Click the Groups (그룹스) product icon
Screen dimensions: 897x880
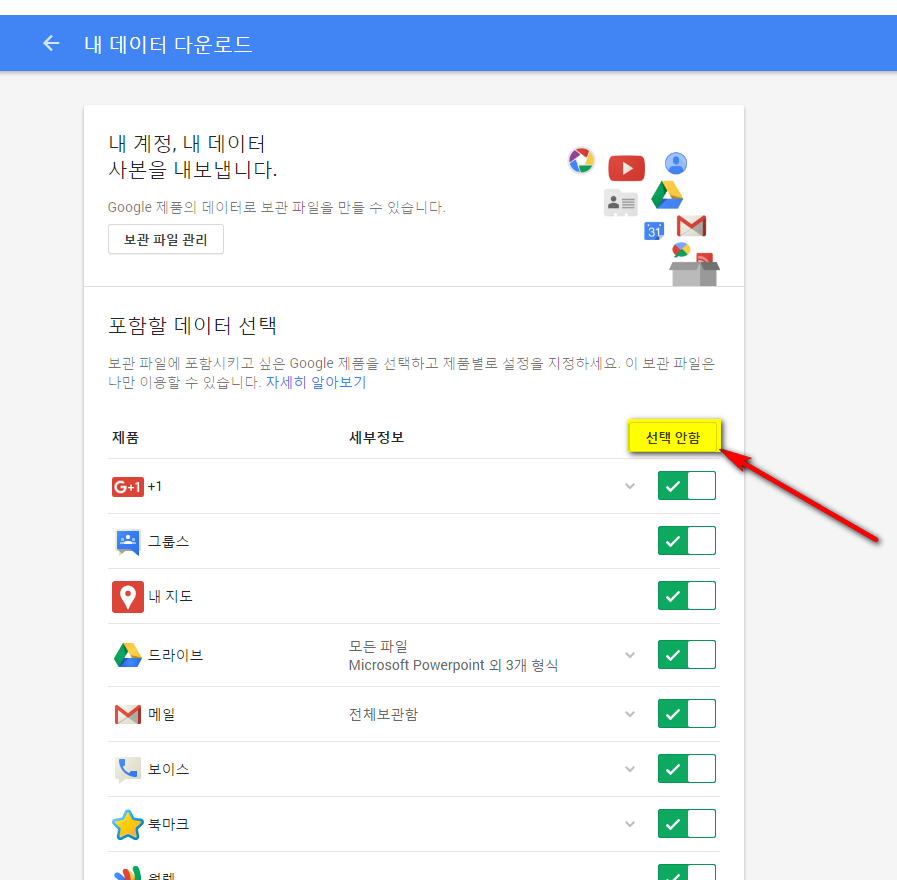pyautogui.click(x=128, y=542)
